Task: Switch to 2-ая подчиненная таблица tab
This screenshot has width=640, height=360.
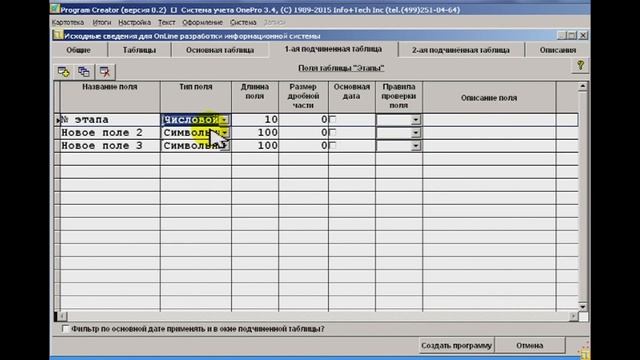Action: 460,50
